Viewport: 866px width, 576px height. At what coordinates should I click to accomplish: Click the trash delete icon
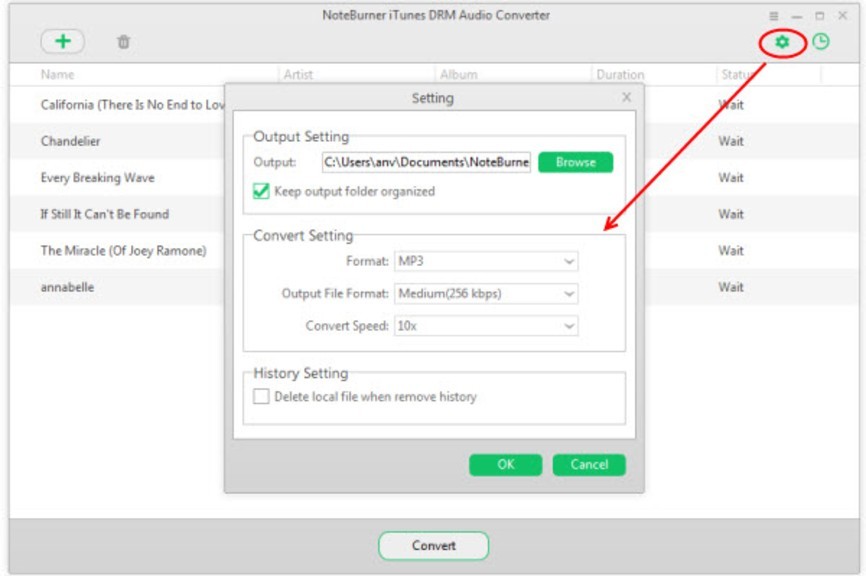[124, 42]
